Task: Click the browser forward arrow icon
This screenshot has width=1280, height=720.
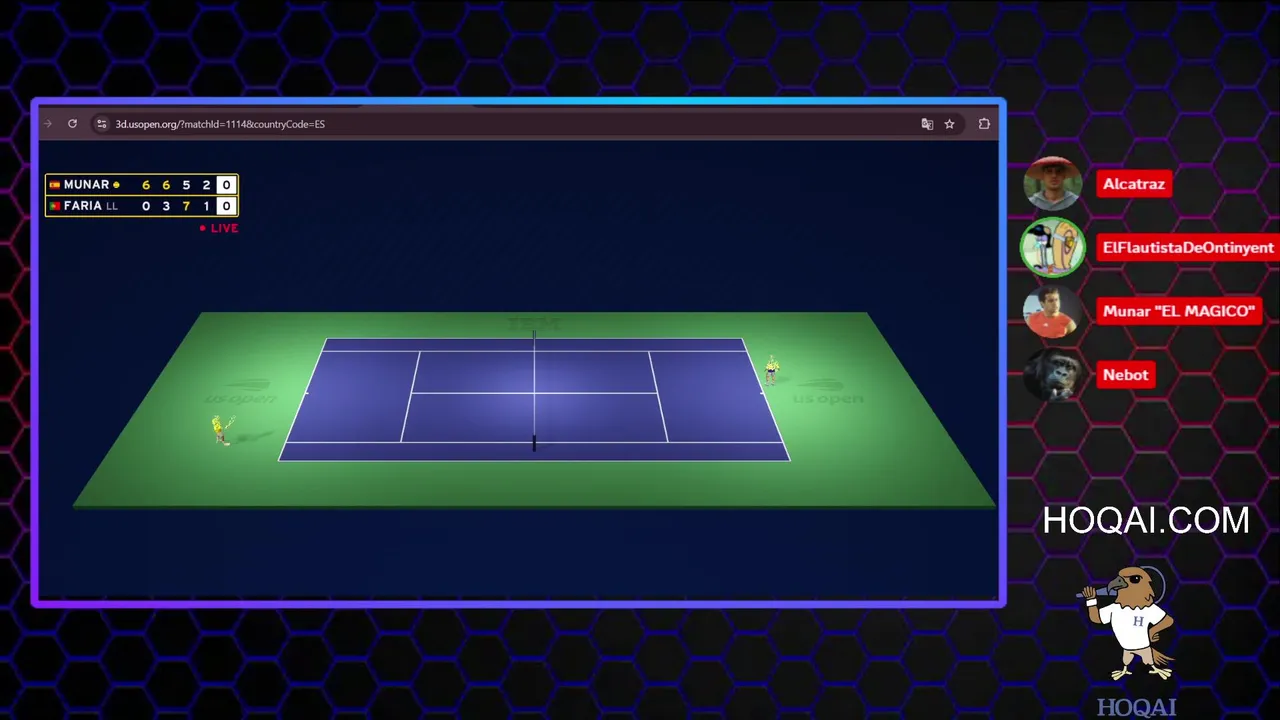Action: (x=47, y=124)
